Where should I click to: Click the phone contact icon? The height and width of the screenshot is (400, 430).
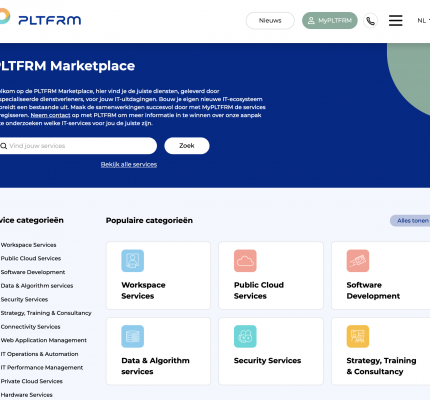[370, 21]
